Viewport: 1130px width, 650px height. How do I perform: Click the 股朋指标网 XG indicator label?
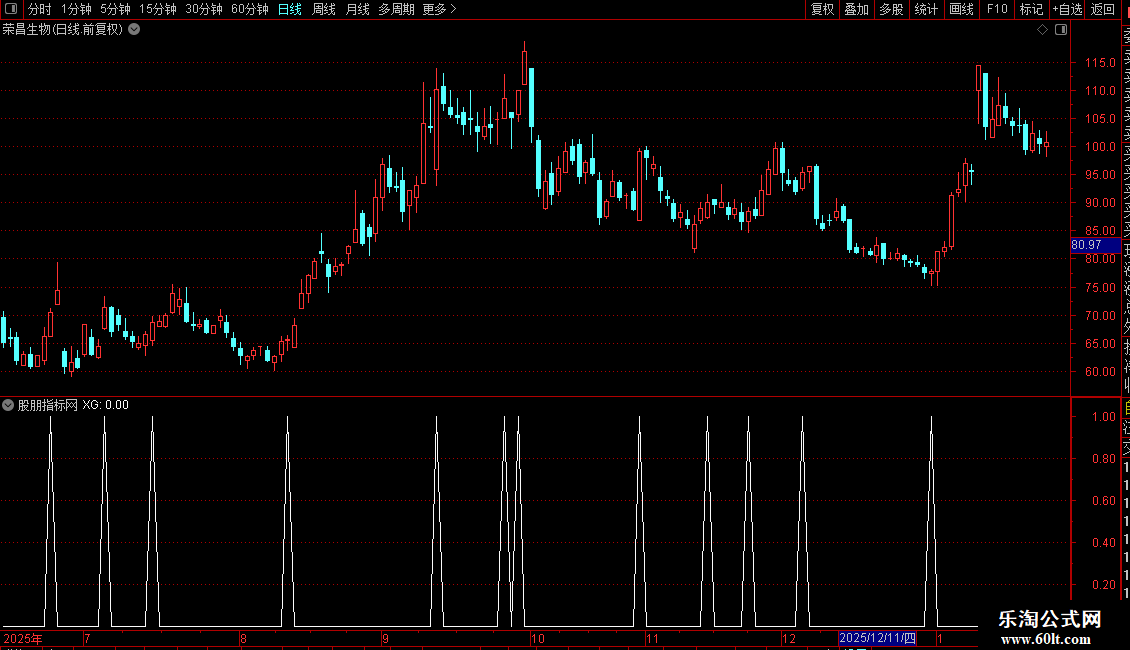73,405
